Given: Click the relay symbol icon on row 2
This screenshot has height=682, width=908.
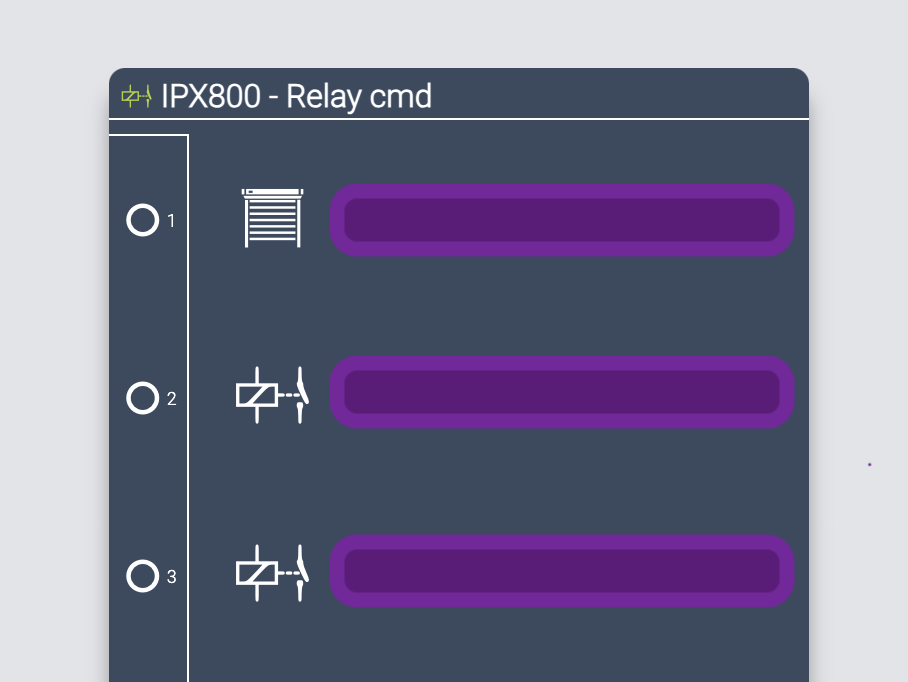Looking at the screenshot, I should pyautogui.click(x=273, y=395).
